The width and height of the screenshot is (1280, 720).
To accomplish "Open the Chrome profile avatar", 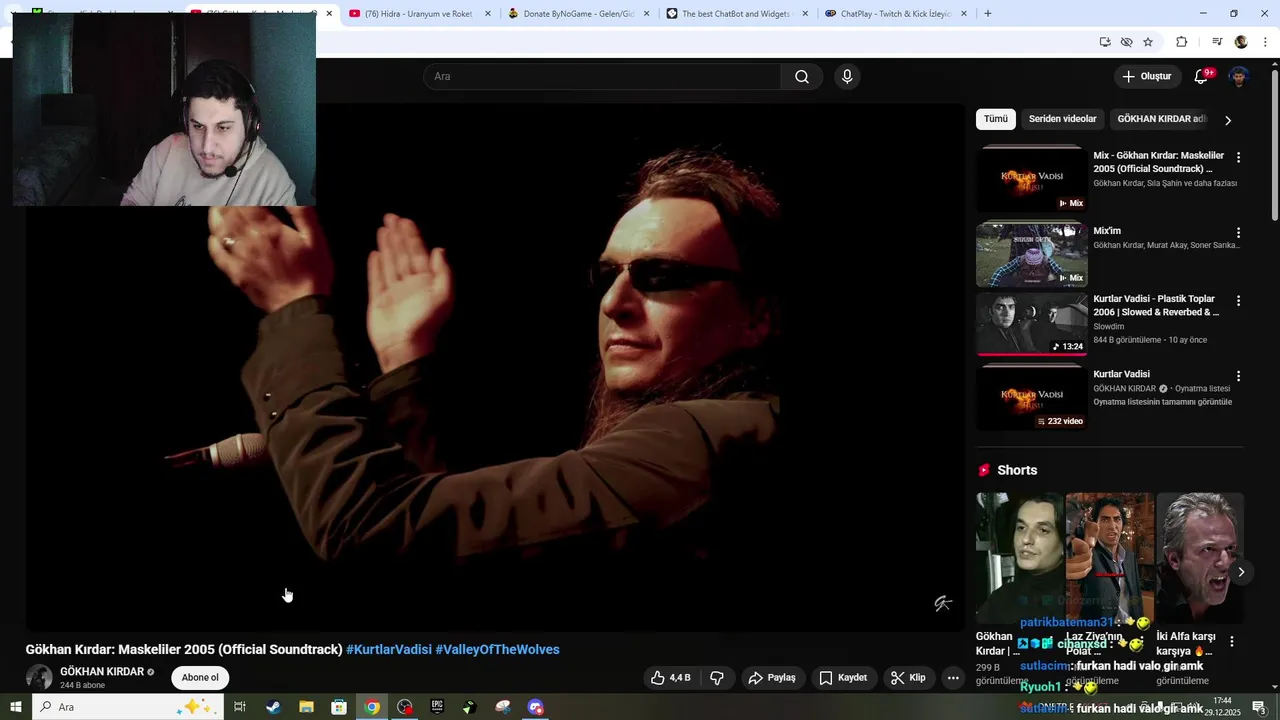I will [x=1241, y=42].
